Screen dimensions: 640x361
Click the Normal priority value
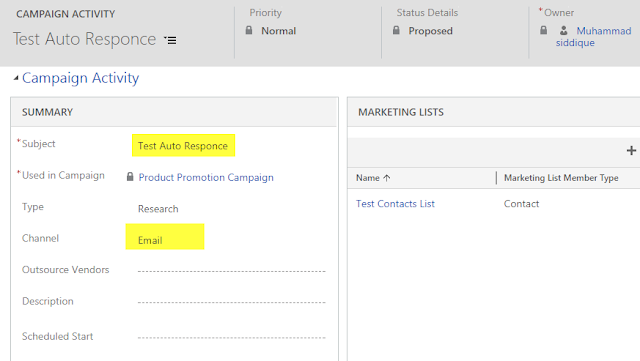point(278,31)
